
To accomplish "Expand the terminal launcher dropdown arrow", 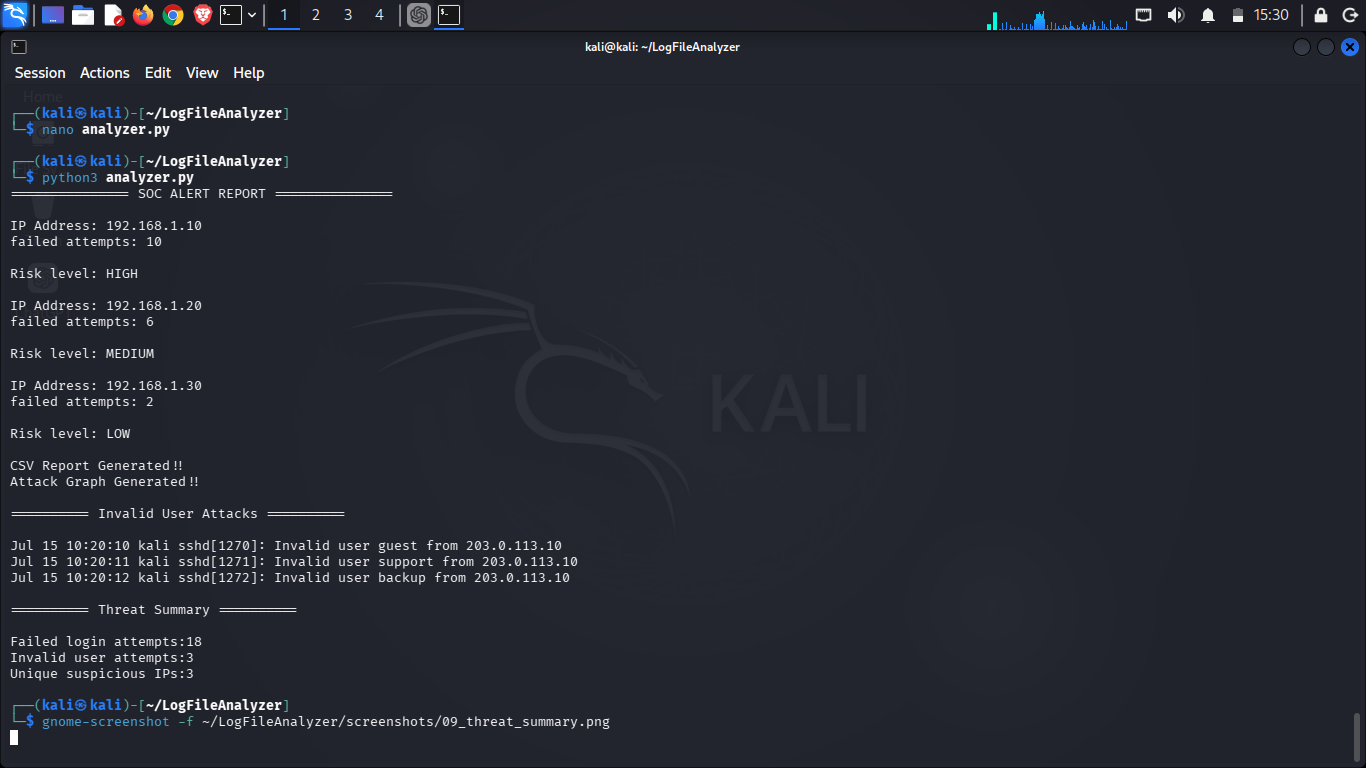I will click(252, 15).
